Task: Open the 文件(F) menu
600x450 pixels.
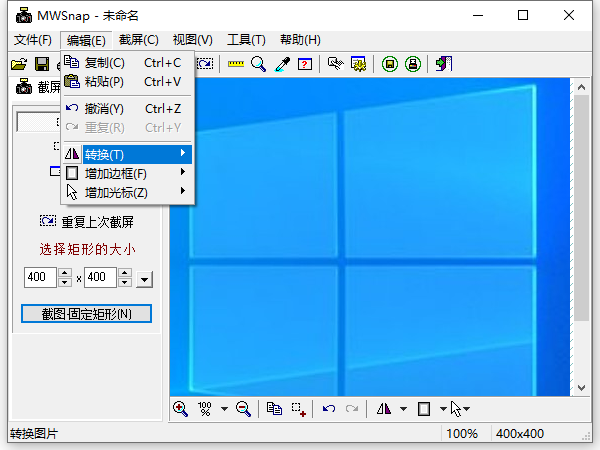Action: [x=33, y=40]
